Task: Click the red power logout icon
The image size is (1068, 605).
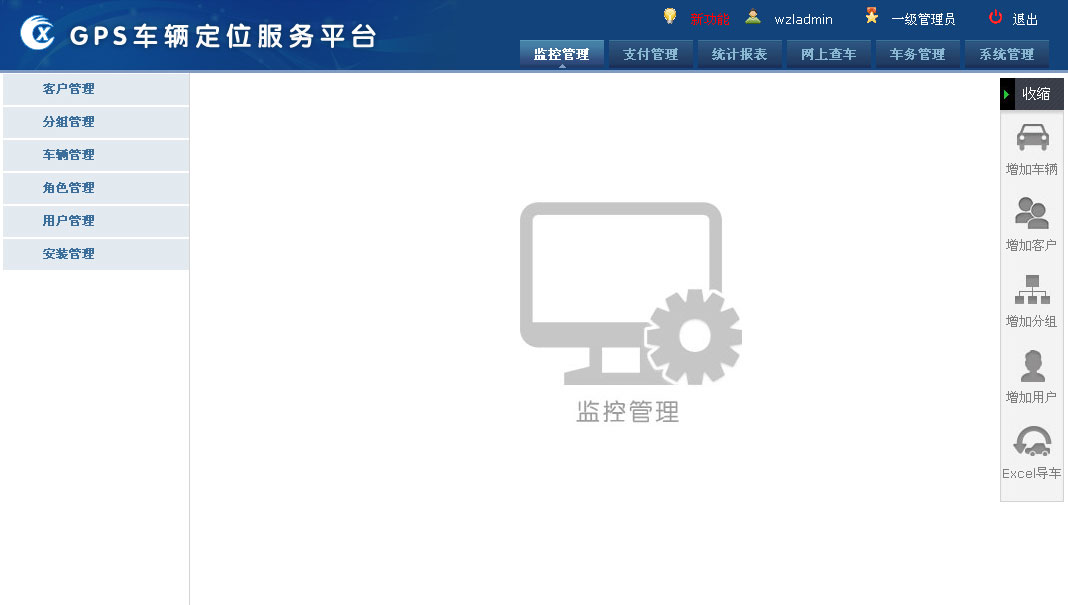Action: (x=995, y=17)
